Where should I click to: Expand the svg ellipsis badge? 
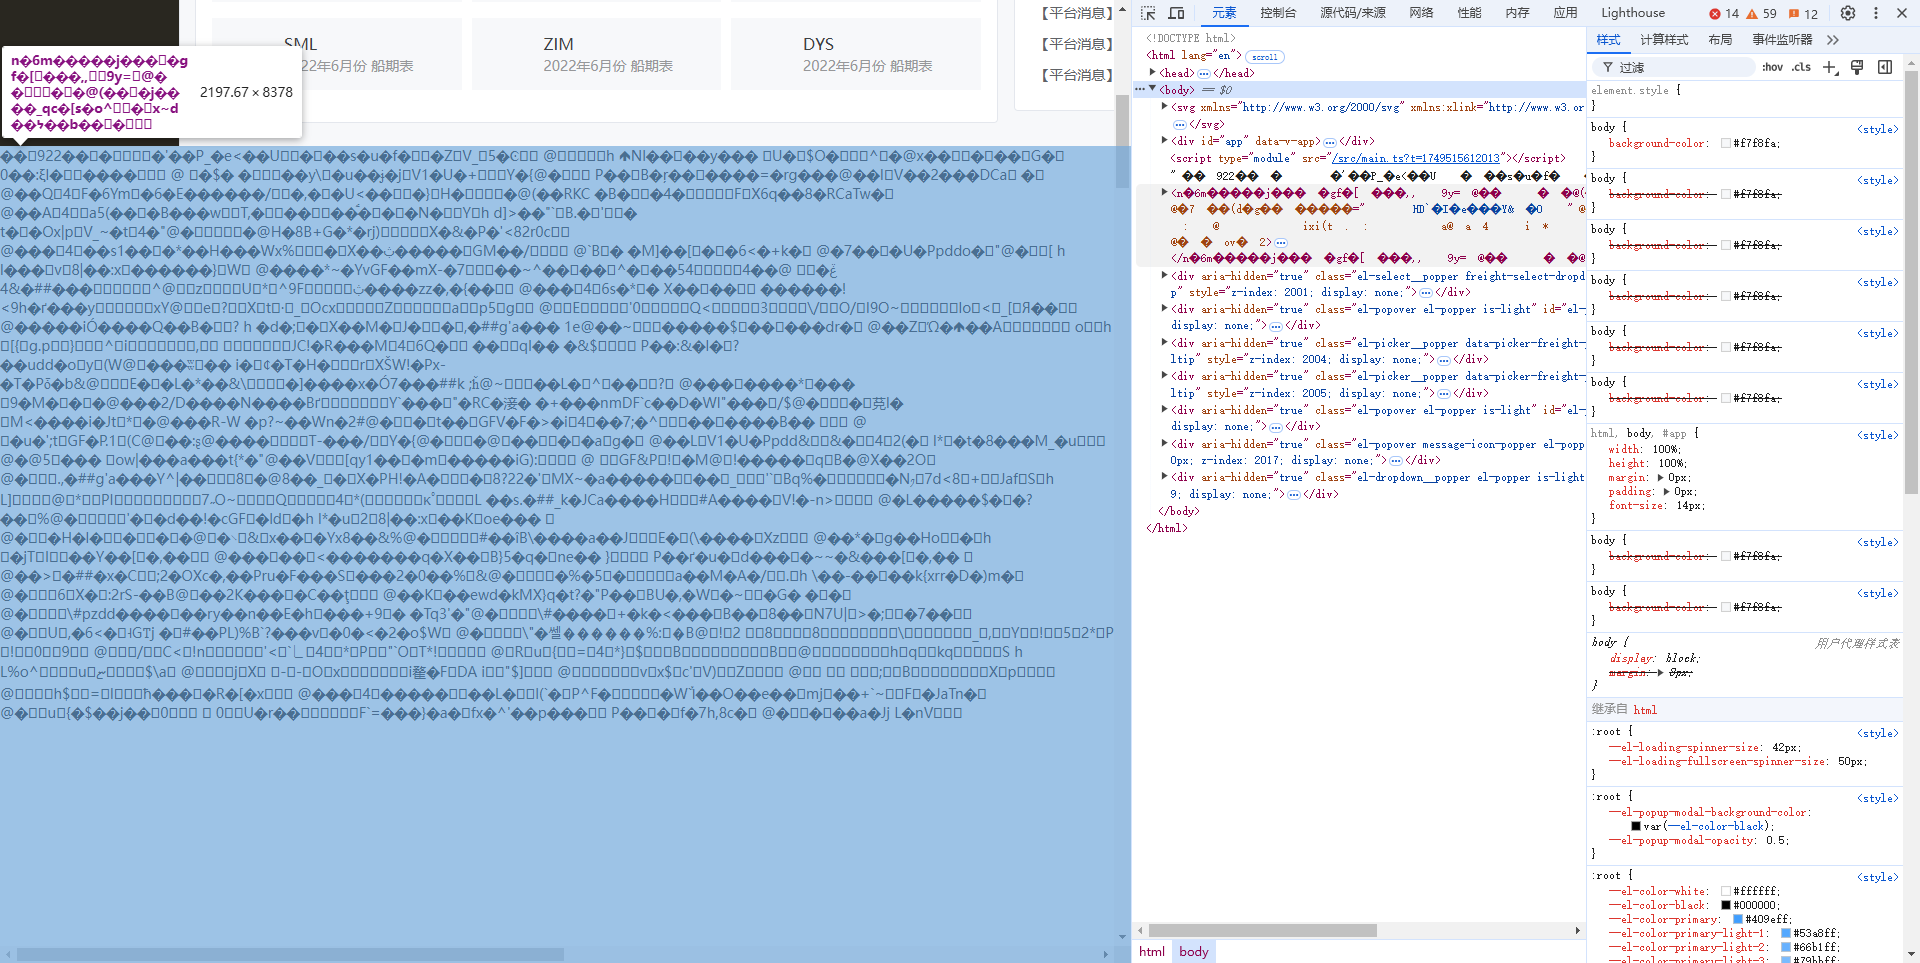(1180, 125)
